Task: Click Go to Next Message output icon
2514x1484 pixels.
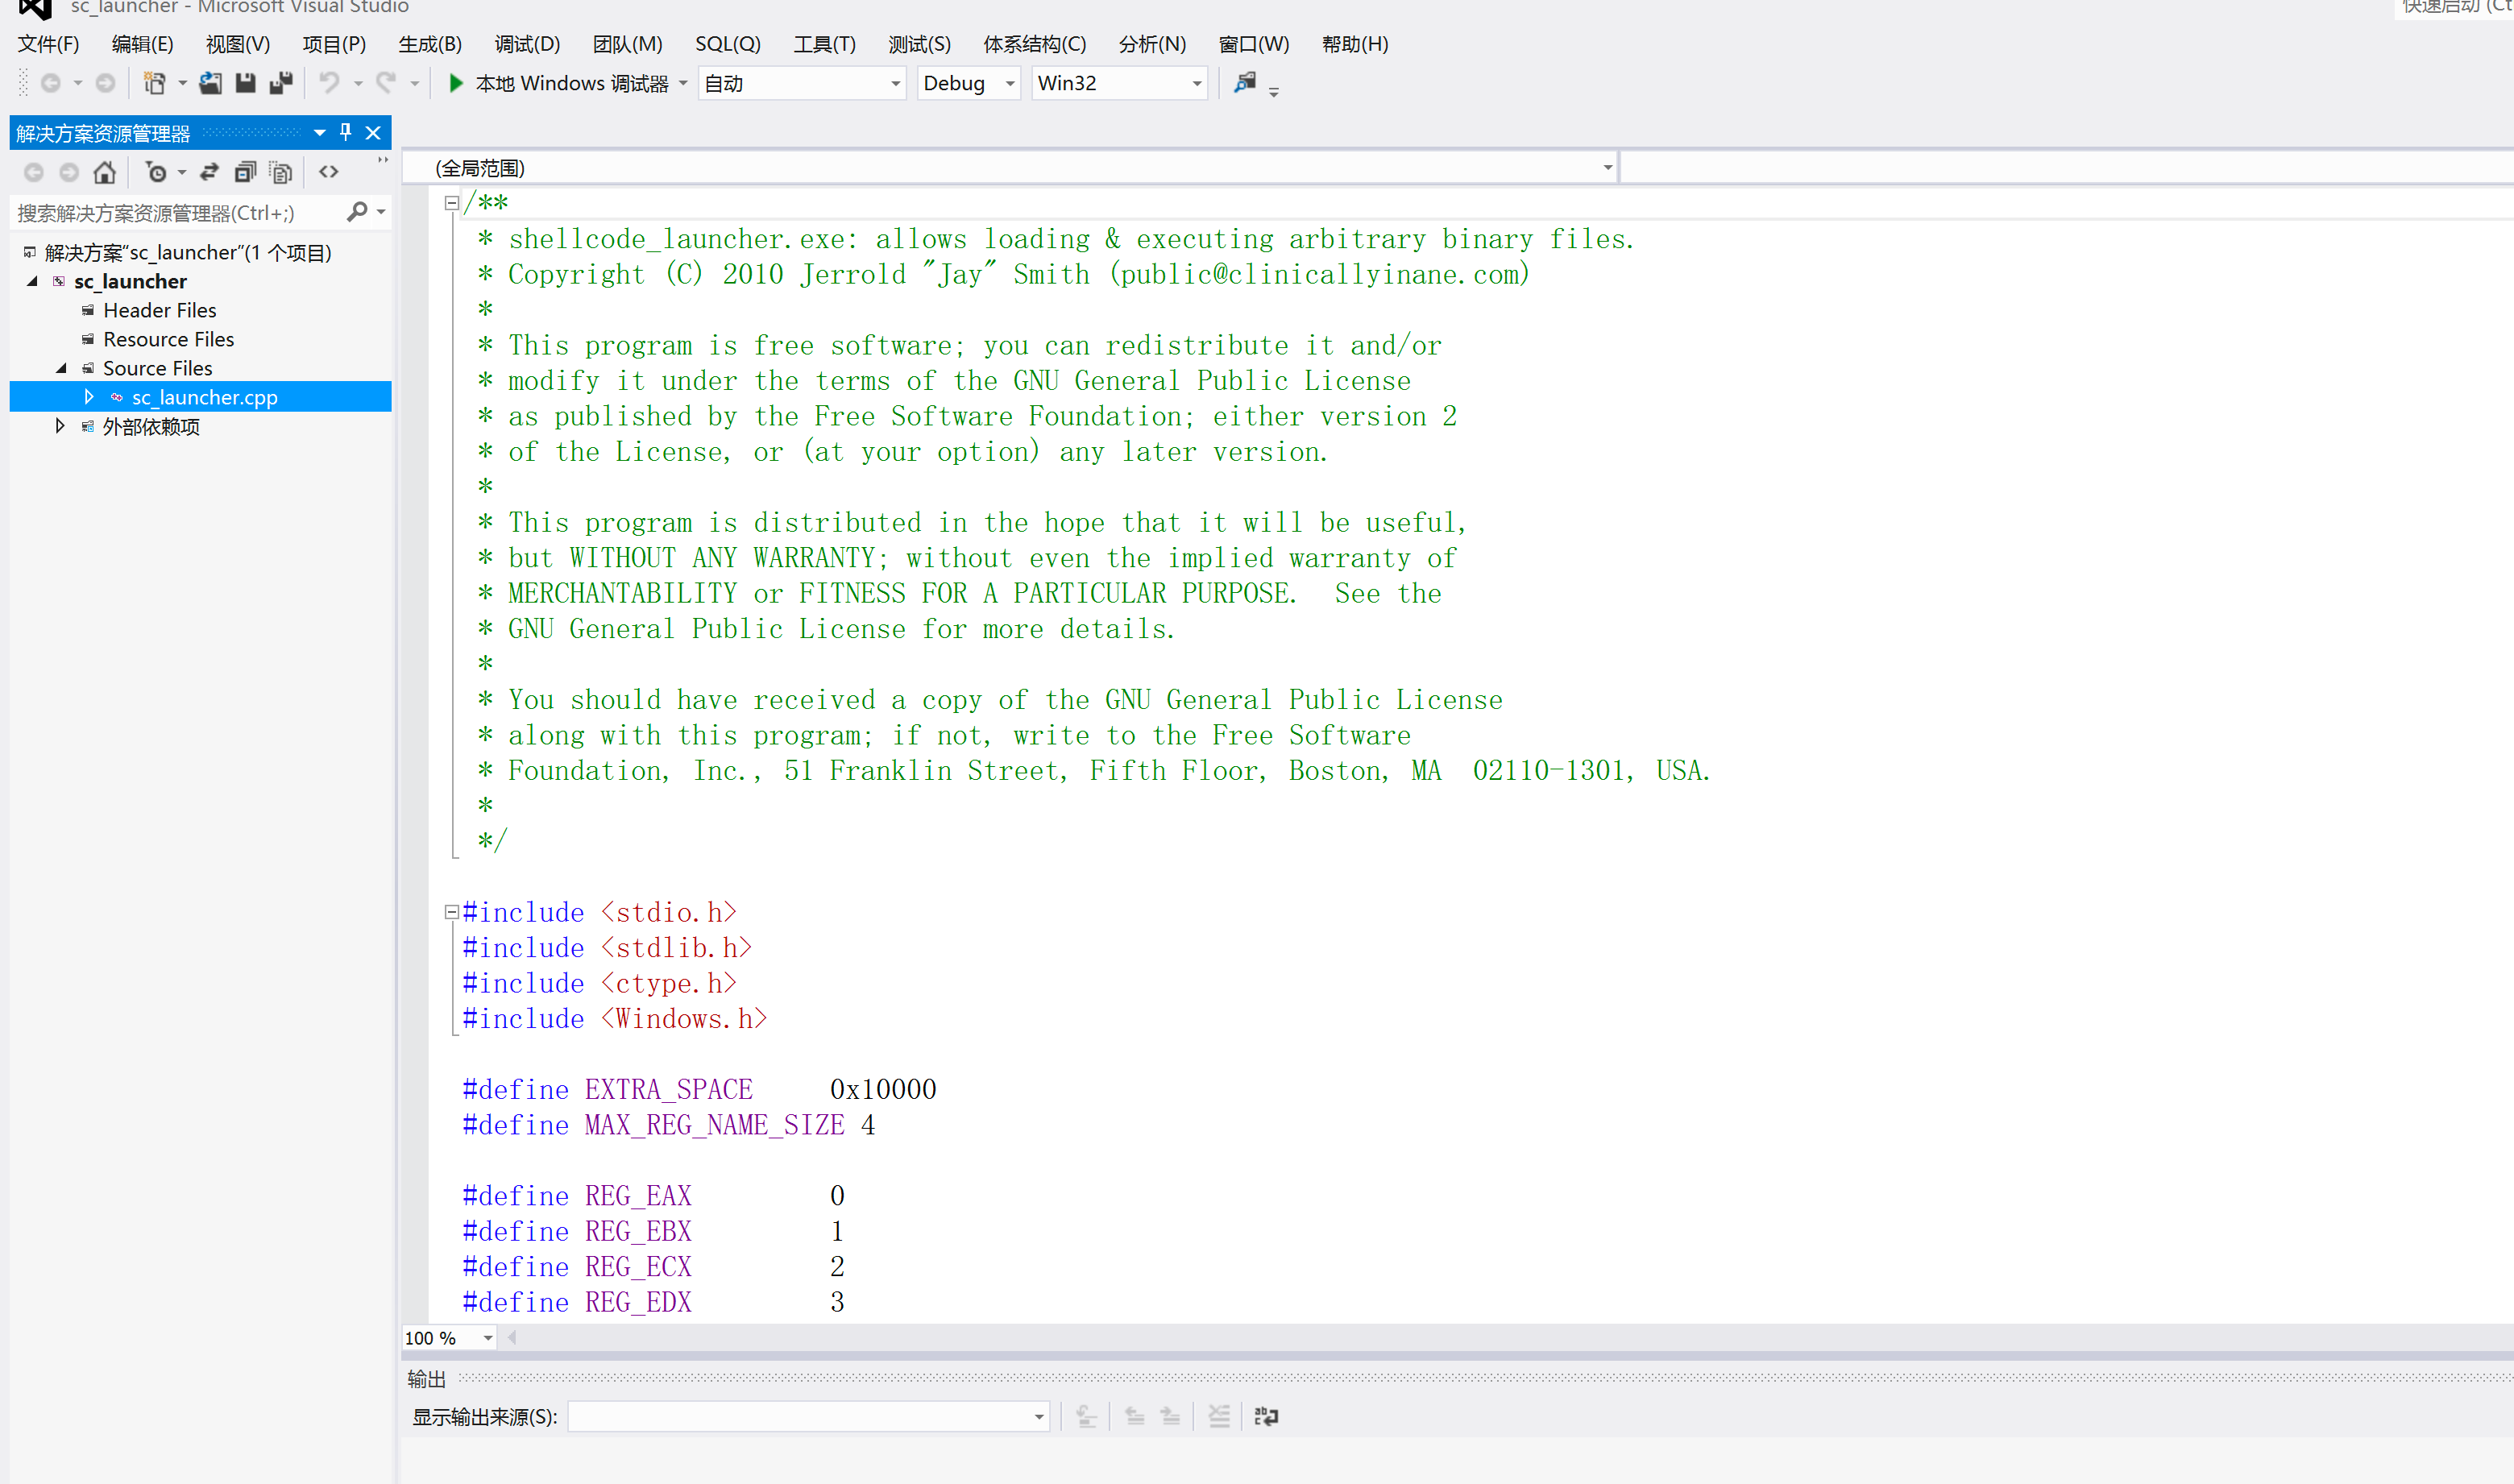Action: coord(1170,1416)
